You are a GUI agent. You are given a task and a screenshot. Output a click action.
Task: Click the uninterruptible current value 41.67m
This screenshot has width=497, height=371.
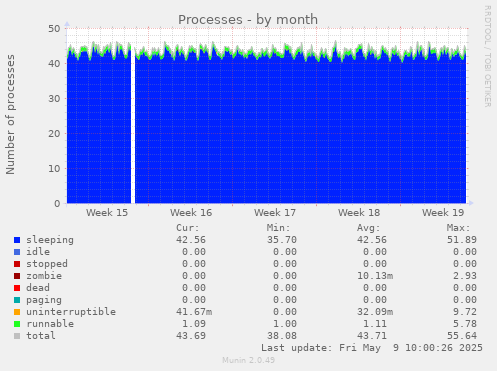194,312
